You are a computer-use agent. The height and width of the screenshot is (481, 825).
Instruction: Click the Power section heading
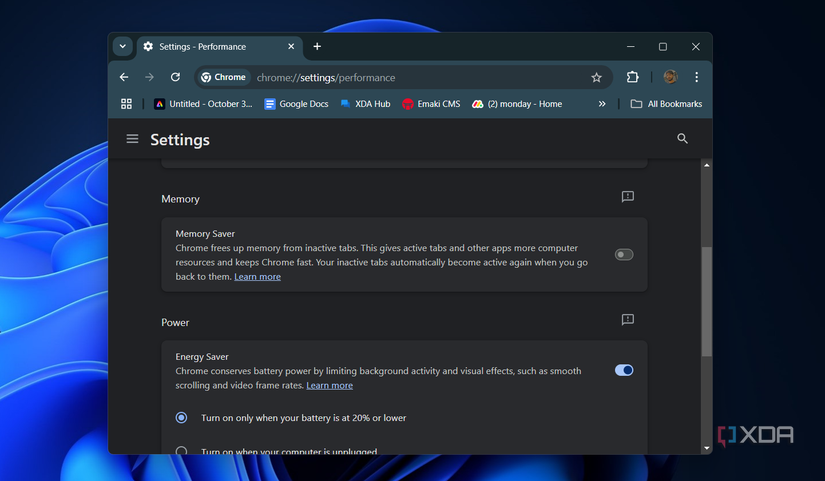point(175,323)
